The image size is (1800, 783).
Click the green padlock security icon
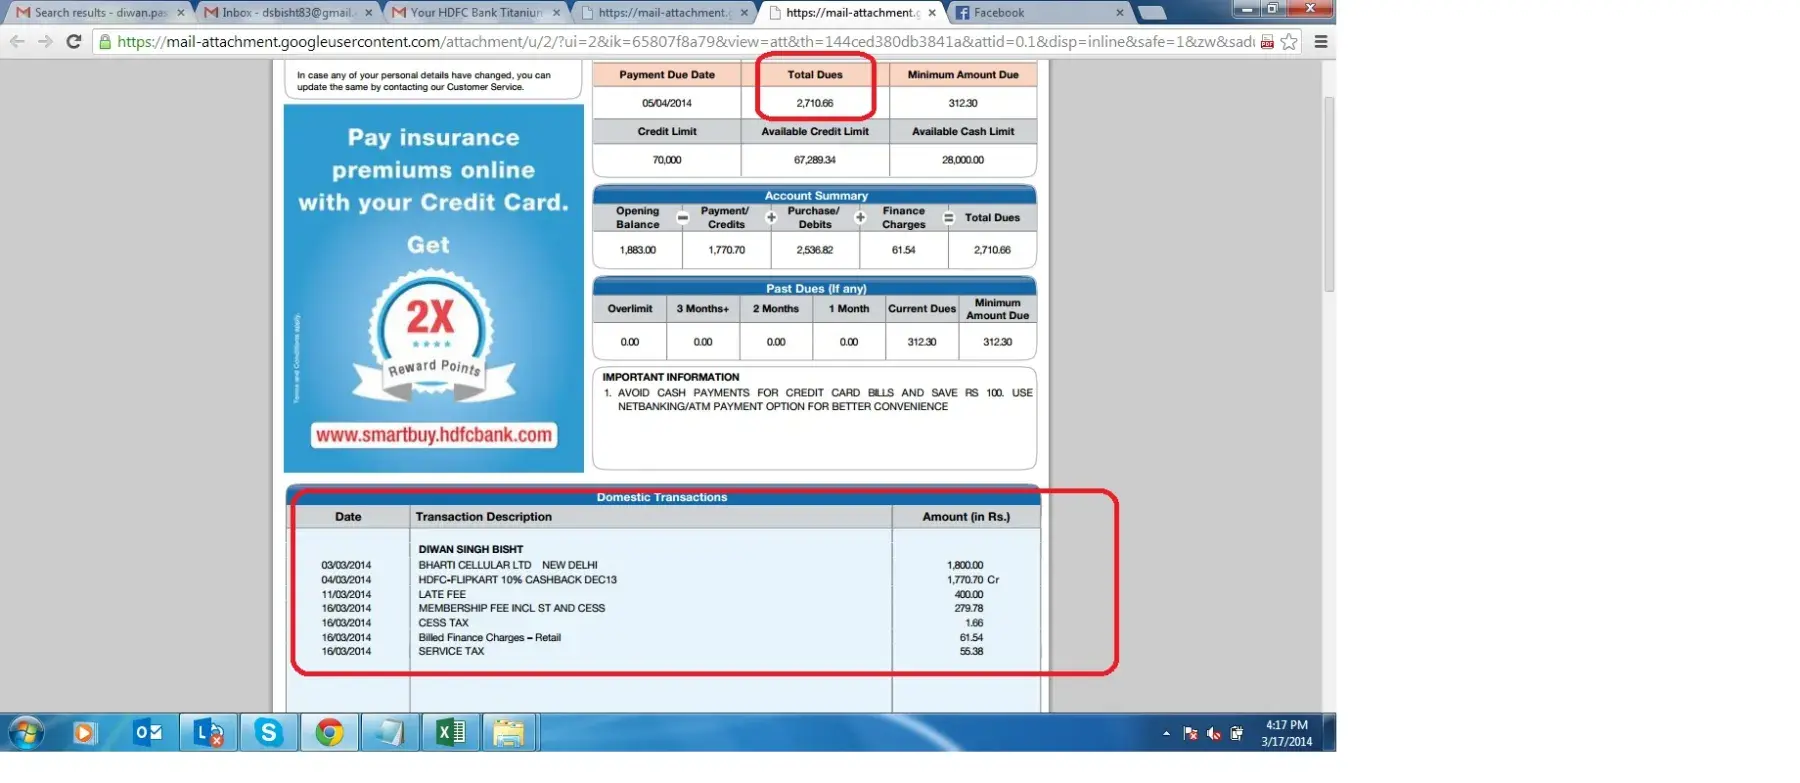click(x=104, y=41)
